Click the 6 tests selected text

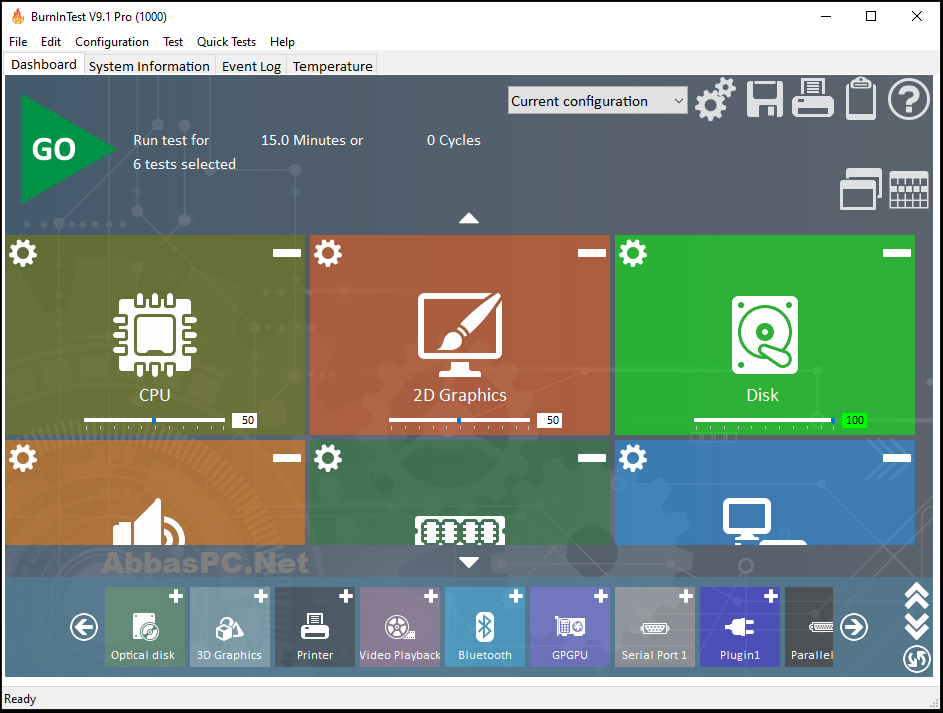184,164
